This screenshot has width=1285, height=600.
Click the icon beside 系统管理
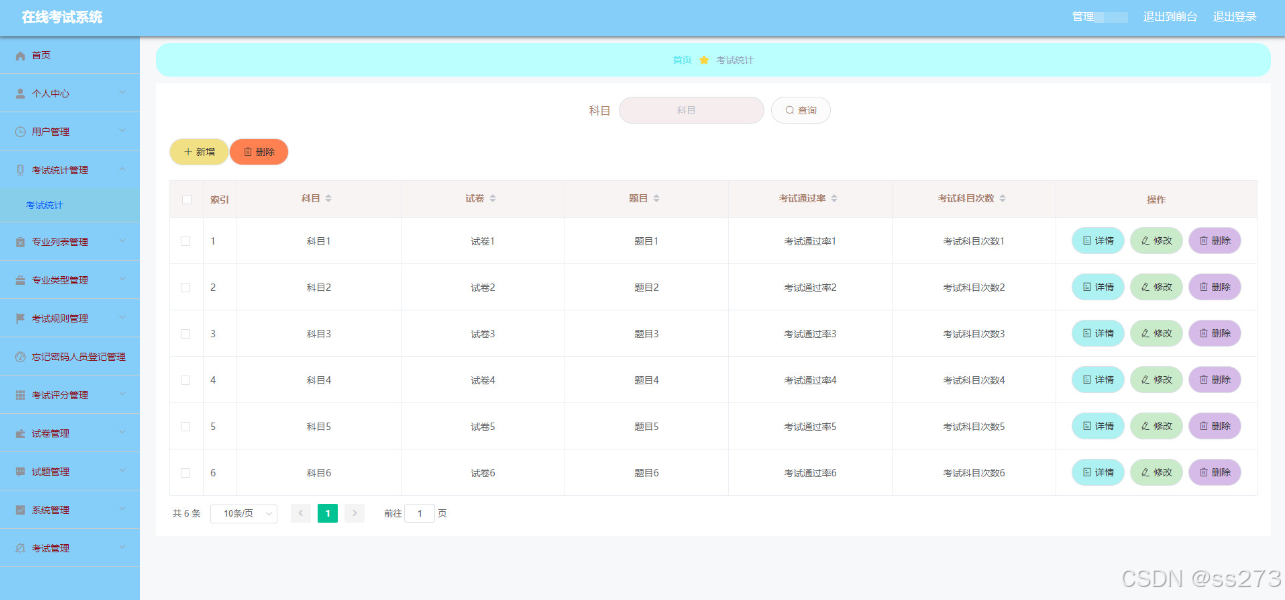[20, 510]
